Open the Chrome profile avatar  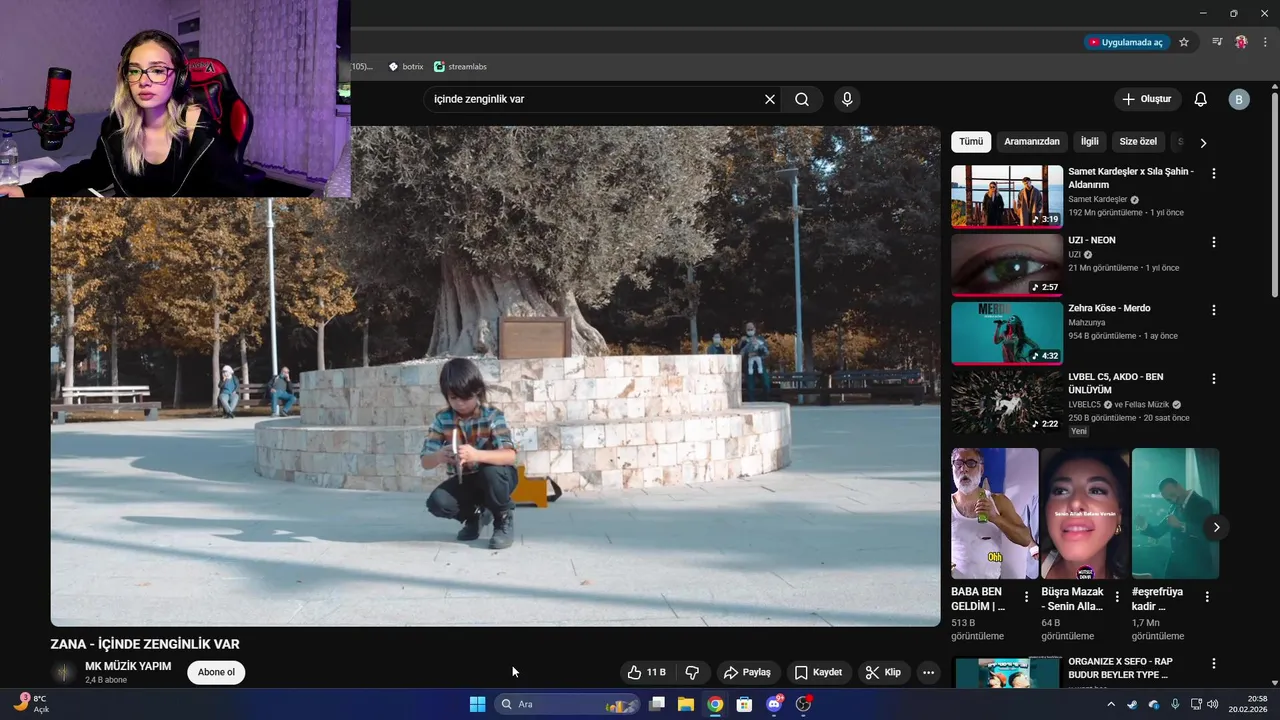click(1241, 42)
